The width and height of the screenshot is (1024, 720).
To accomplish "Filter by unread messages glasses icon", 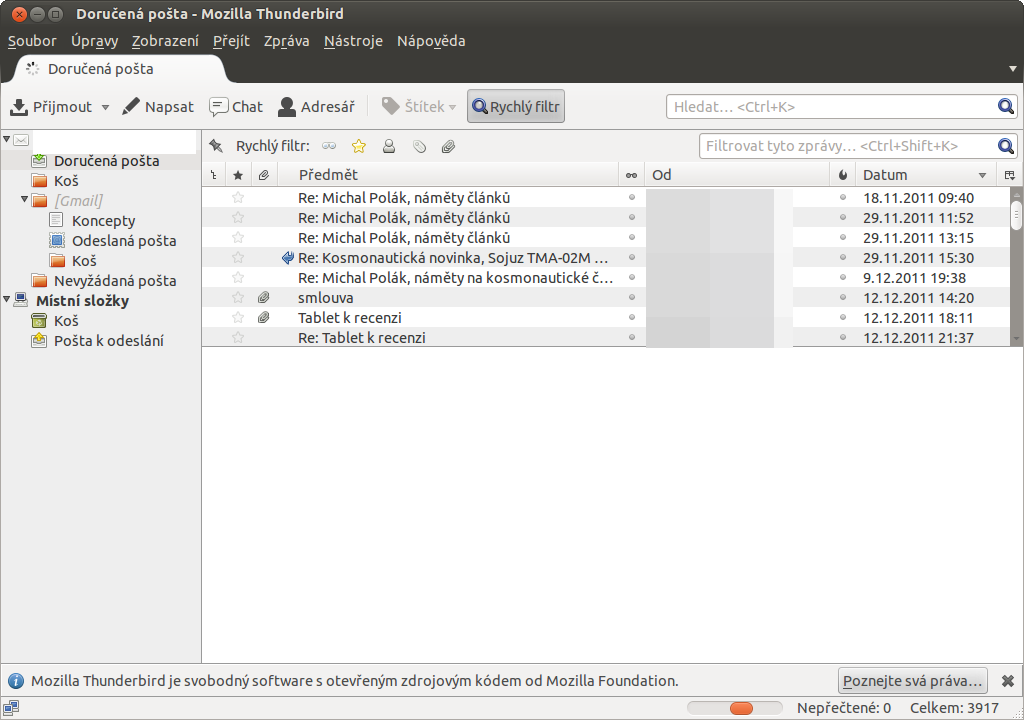I will point(329,146).
